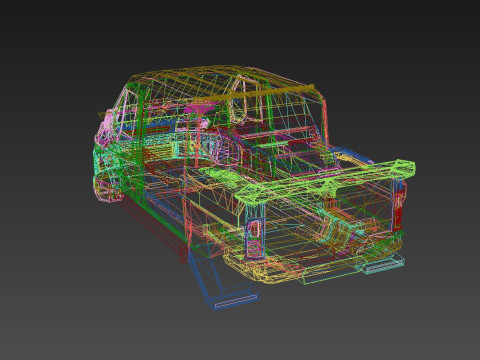Screen dimensions: 480x360
Task: Pick the blue step ramp under the vehicle
Action: click(223, 281)
